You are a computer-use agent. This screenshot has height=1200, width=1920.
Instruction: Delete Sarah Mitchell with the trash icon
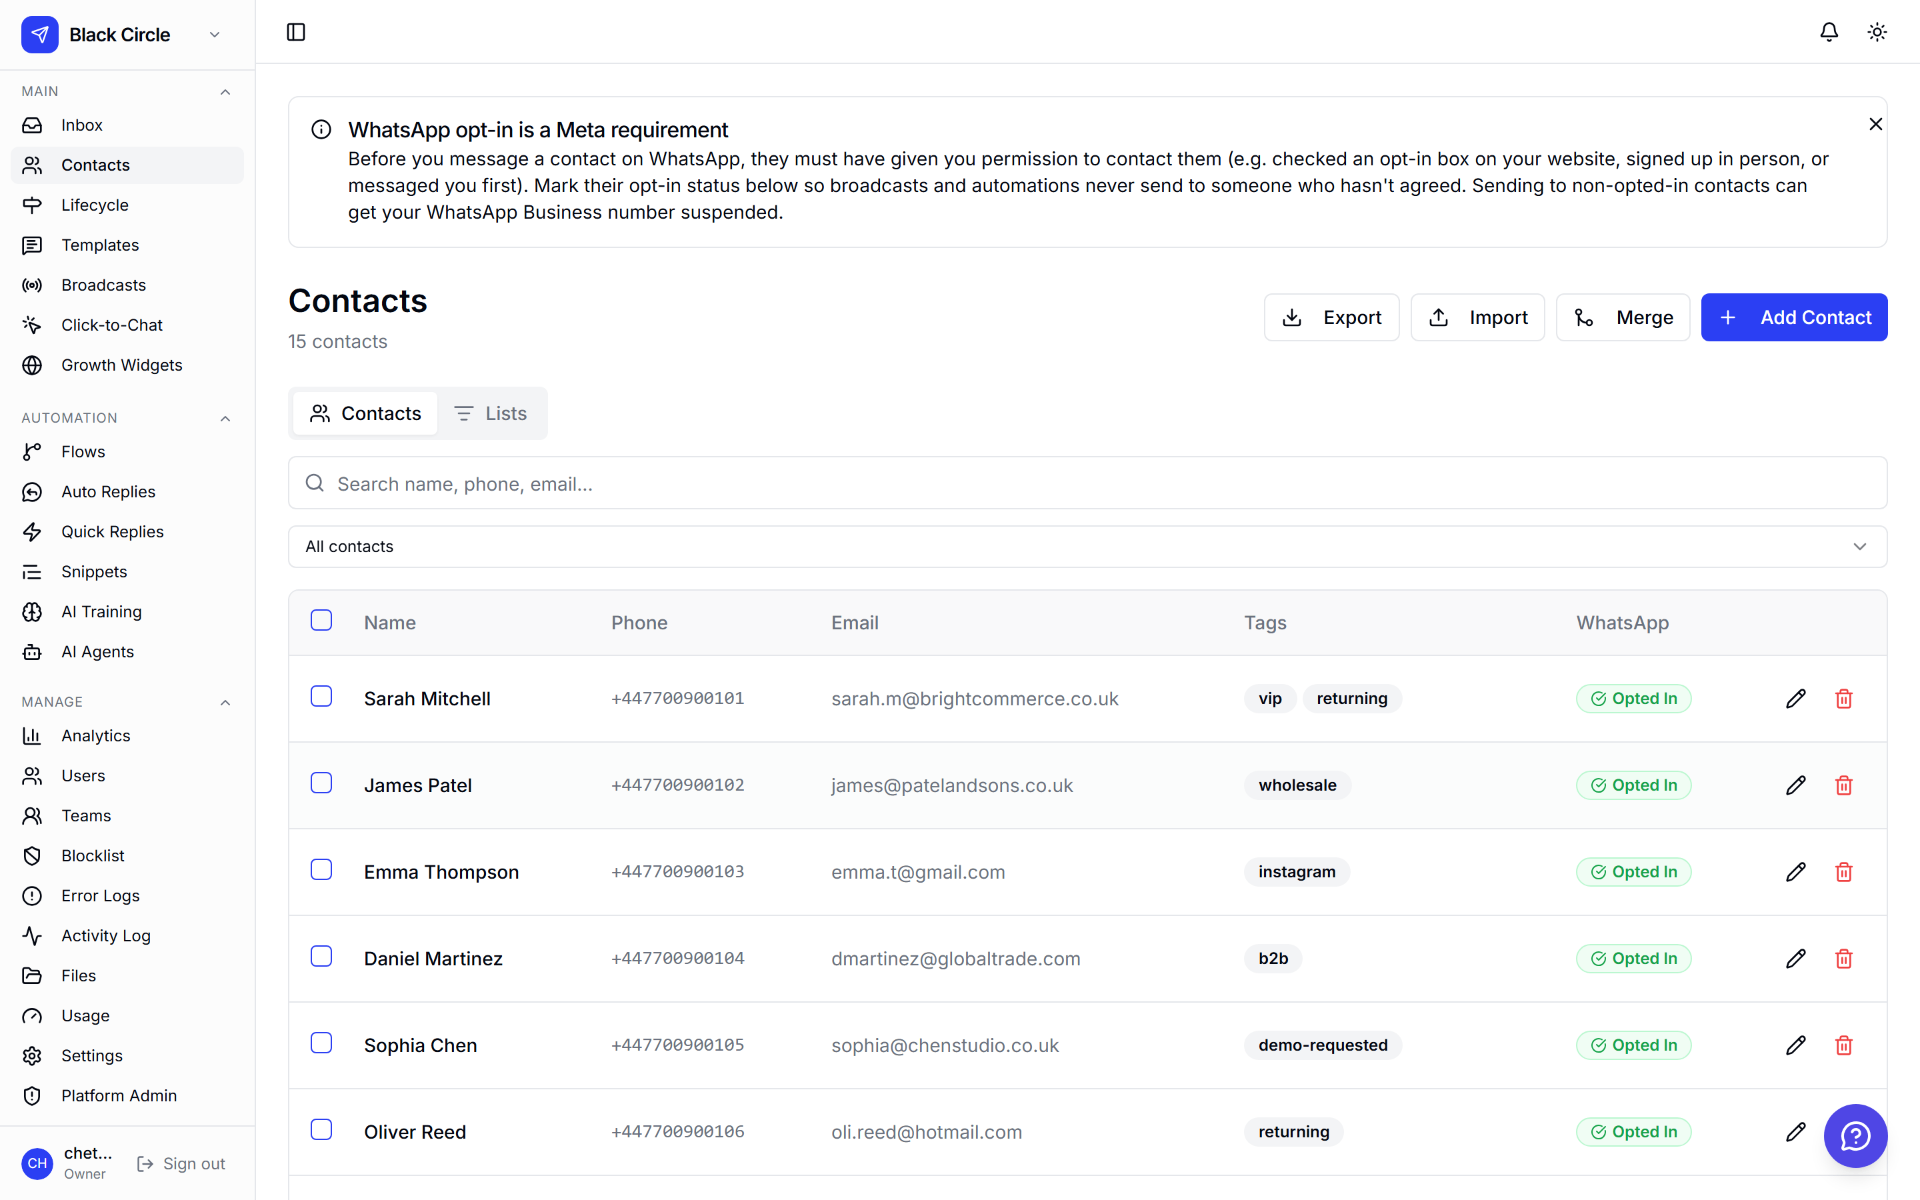1844,699
